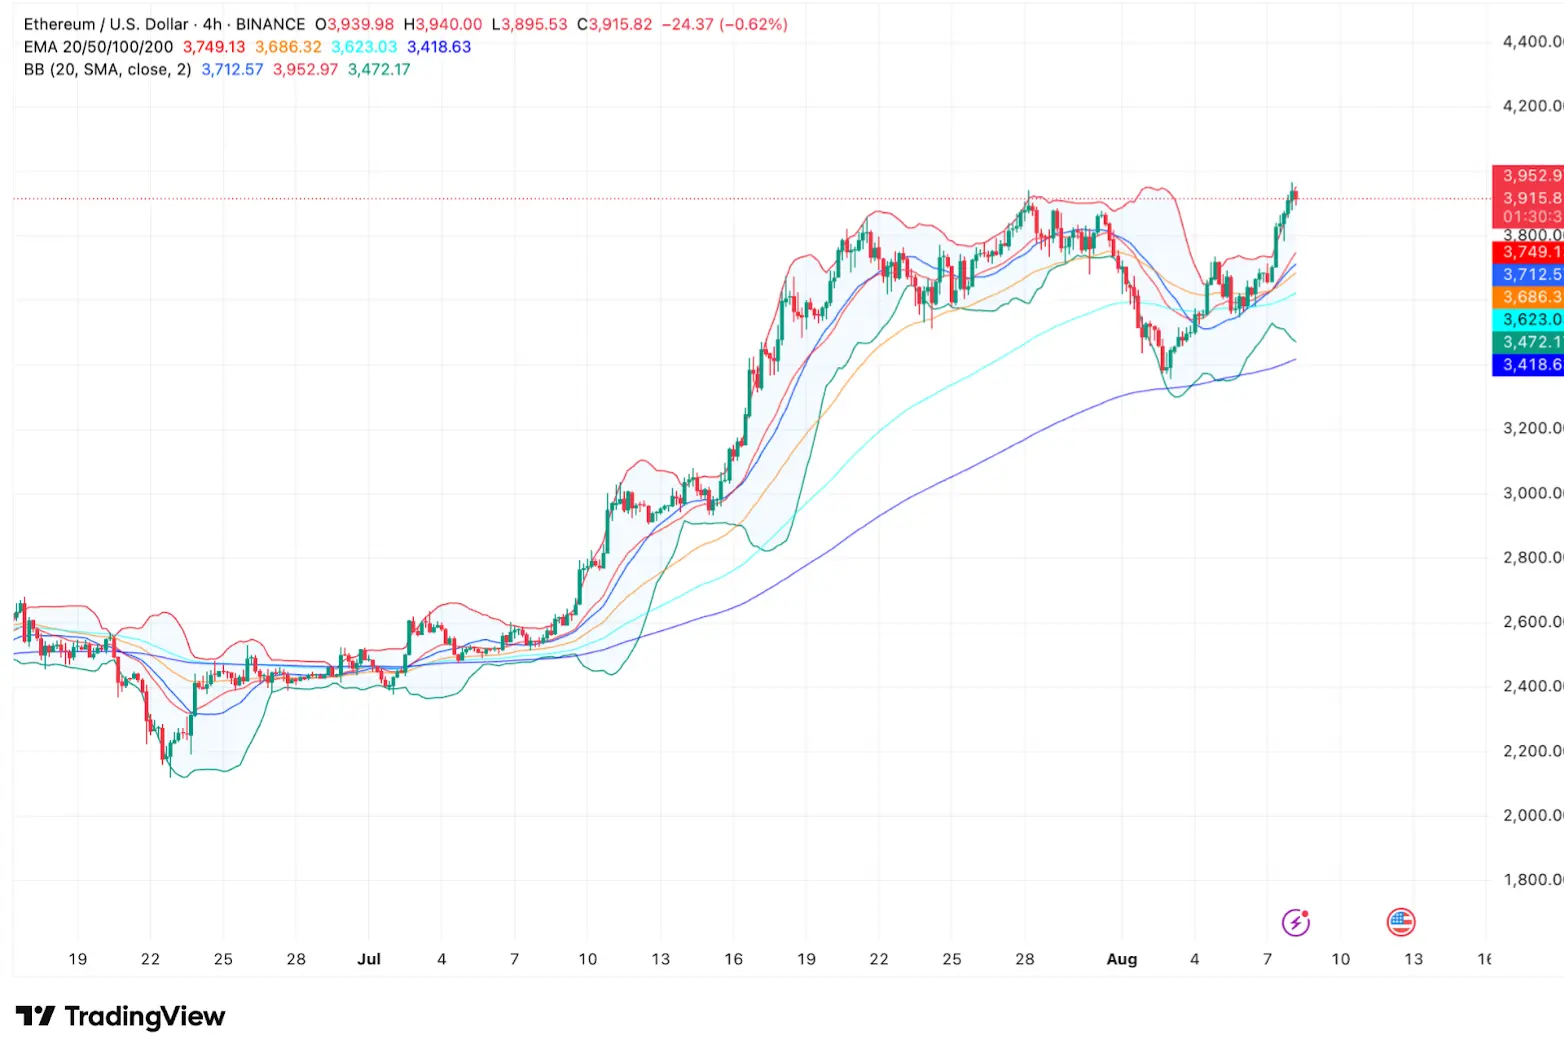Click the 1,800.00 price scale label

pos(1533,880)
